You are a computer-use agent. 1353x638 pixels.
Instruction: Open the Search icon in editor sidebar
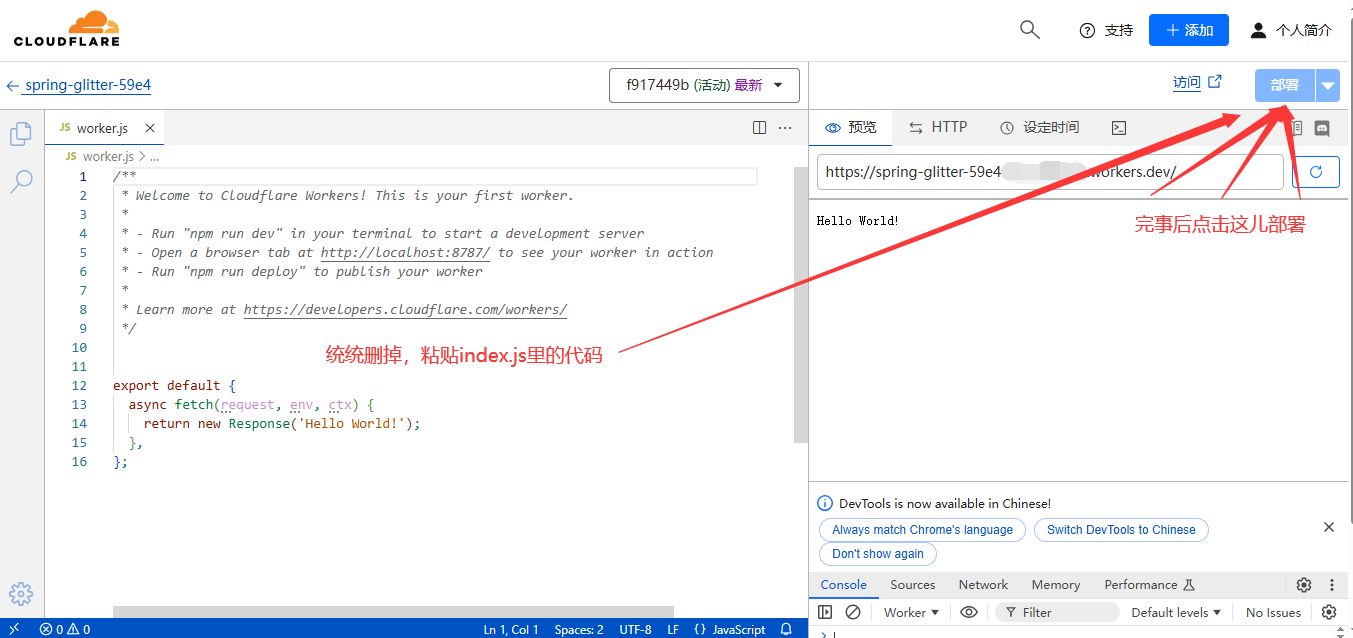point(20,181)
